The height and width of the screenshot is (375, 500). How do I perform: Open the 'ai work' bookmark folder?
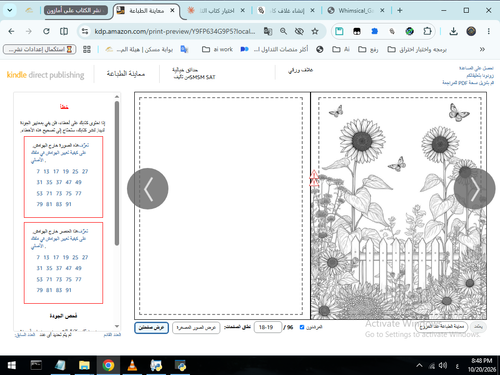[x=217, y=49]
